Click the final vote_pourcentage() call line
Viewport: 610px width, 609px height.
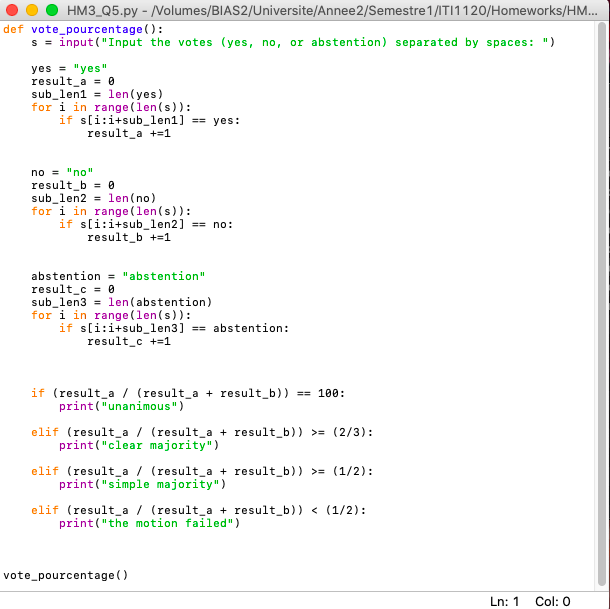click(x=66, y=575)
